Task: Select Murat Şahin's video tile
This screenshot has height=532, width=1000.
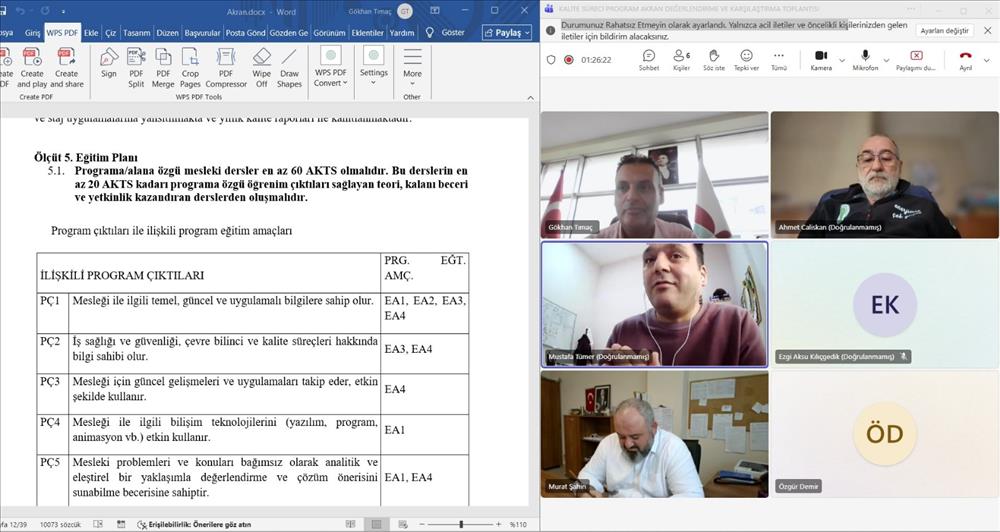Action: 654,434
